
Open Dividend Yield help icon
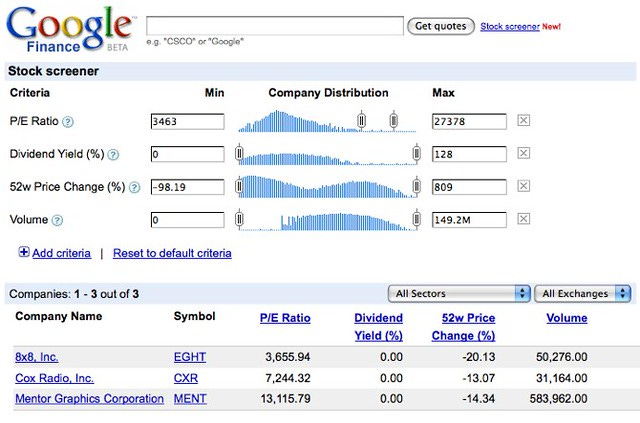point(113,155)
